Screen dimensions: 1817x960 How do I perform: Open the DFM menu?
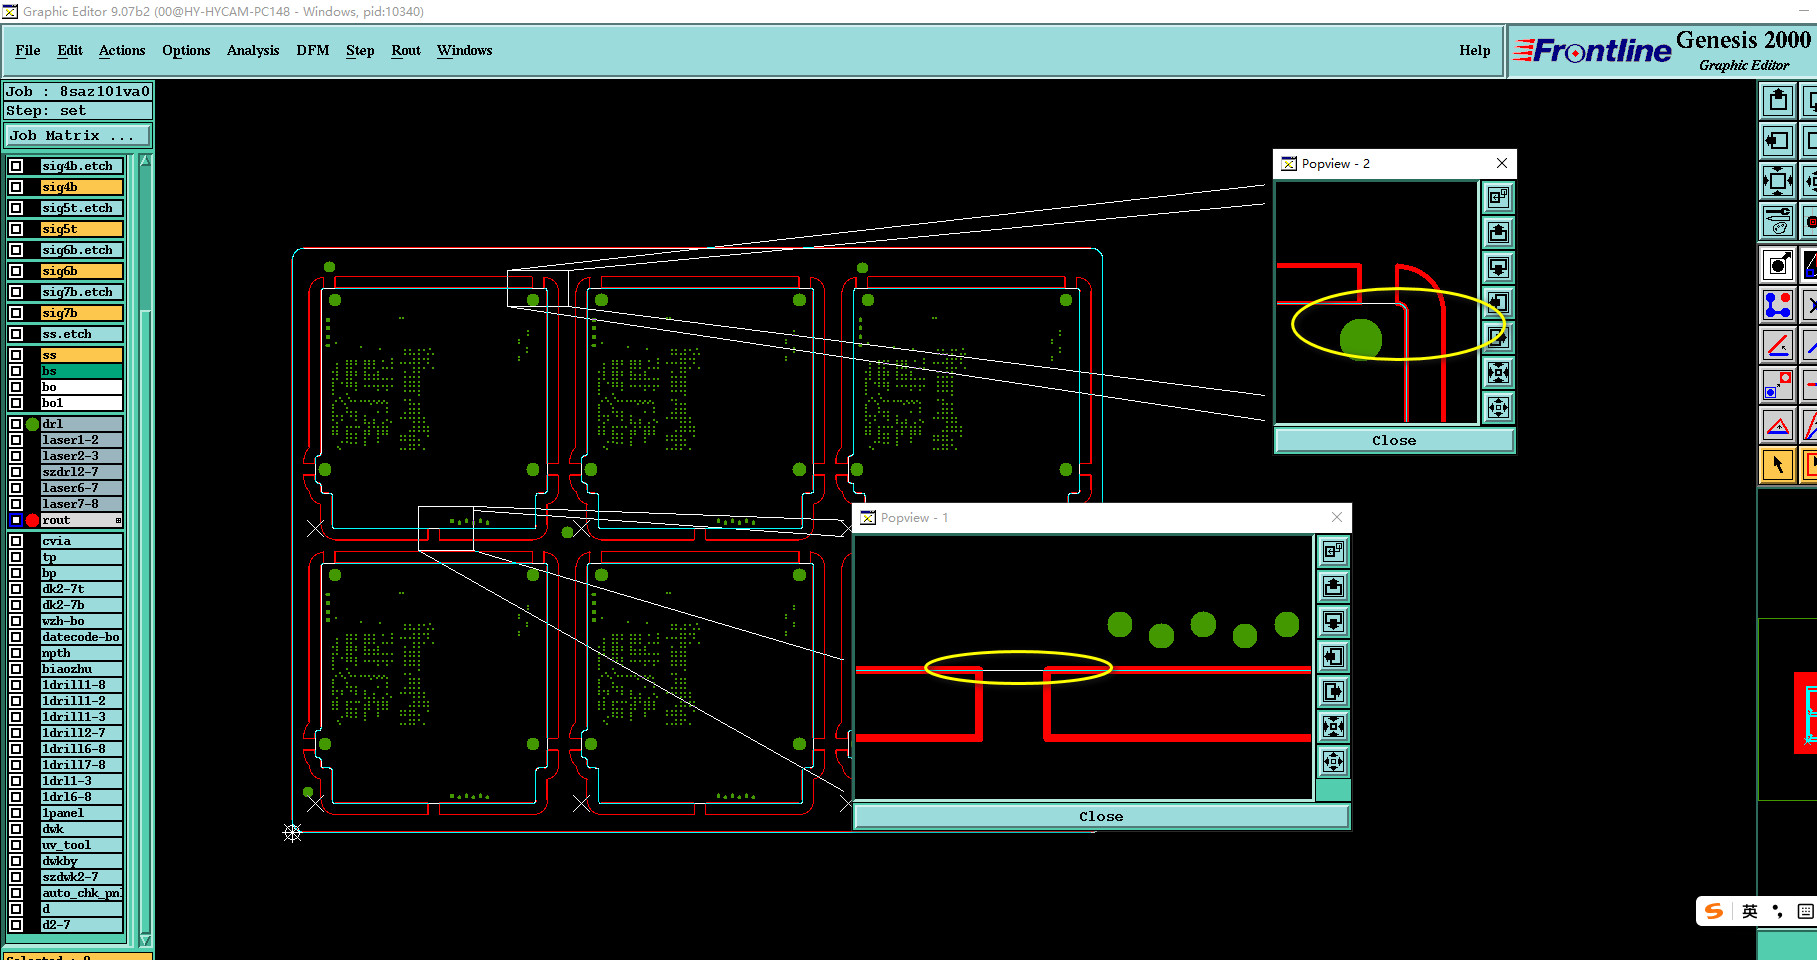pos(313,50)
